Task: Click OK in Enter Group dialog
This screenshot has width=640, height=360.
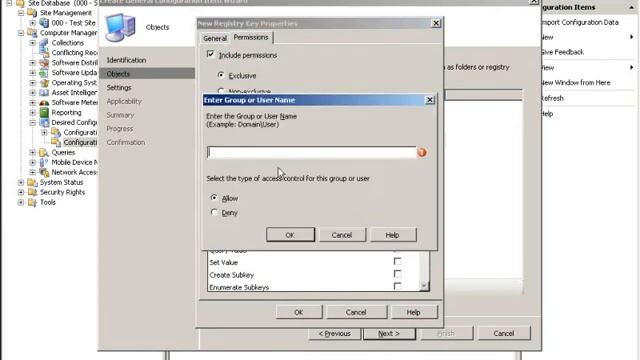Action: (290, 235)
